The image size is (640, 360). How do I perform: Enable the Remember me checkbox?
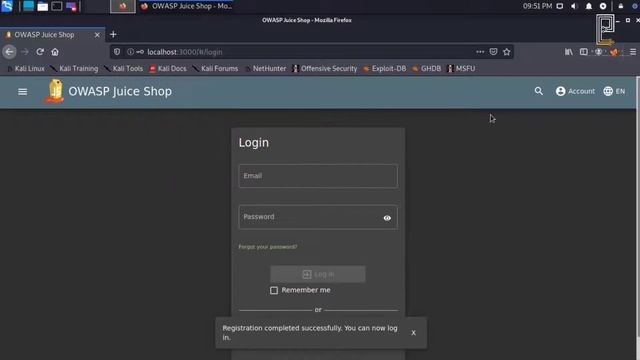(273, 290)
